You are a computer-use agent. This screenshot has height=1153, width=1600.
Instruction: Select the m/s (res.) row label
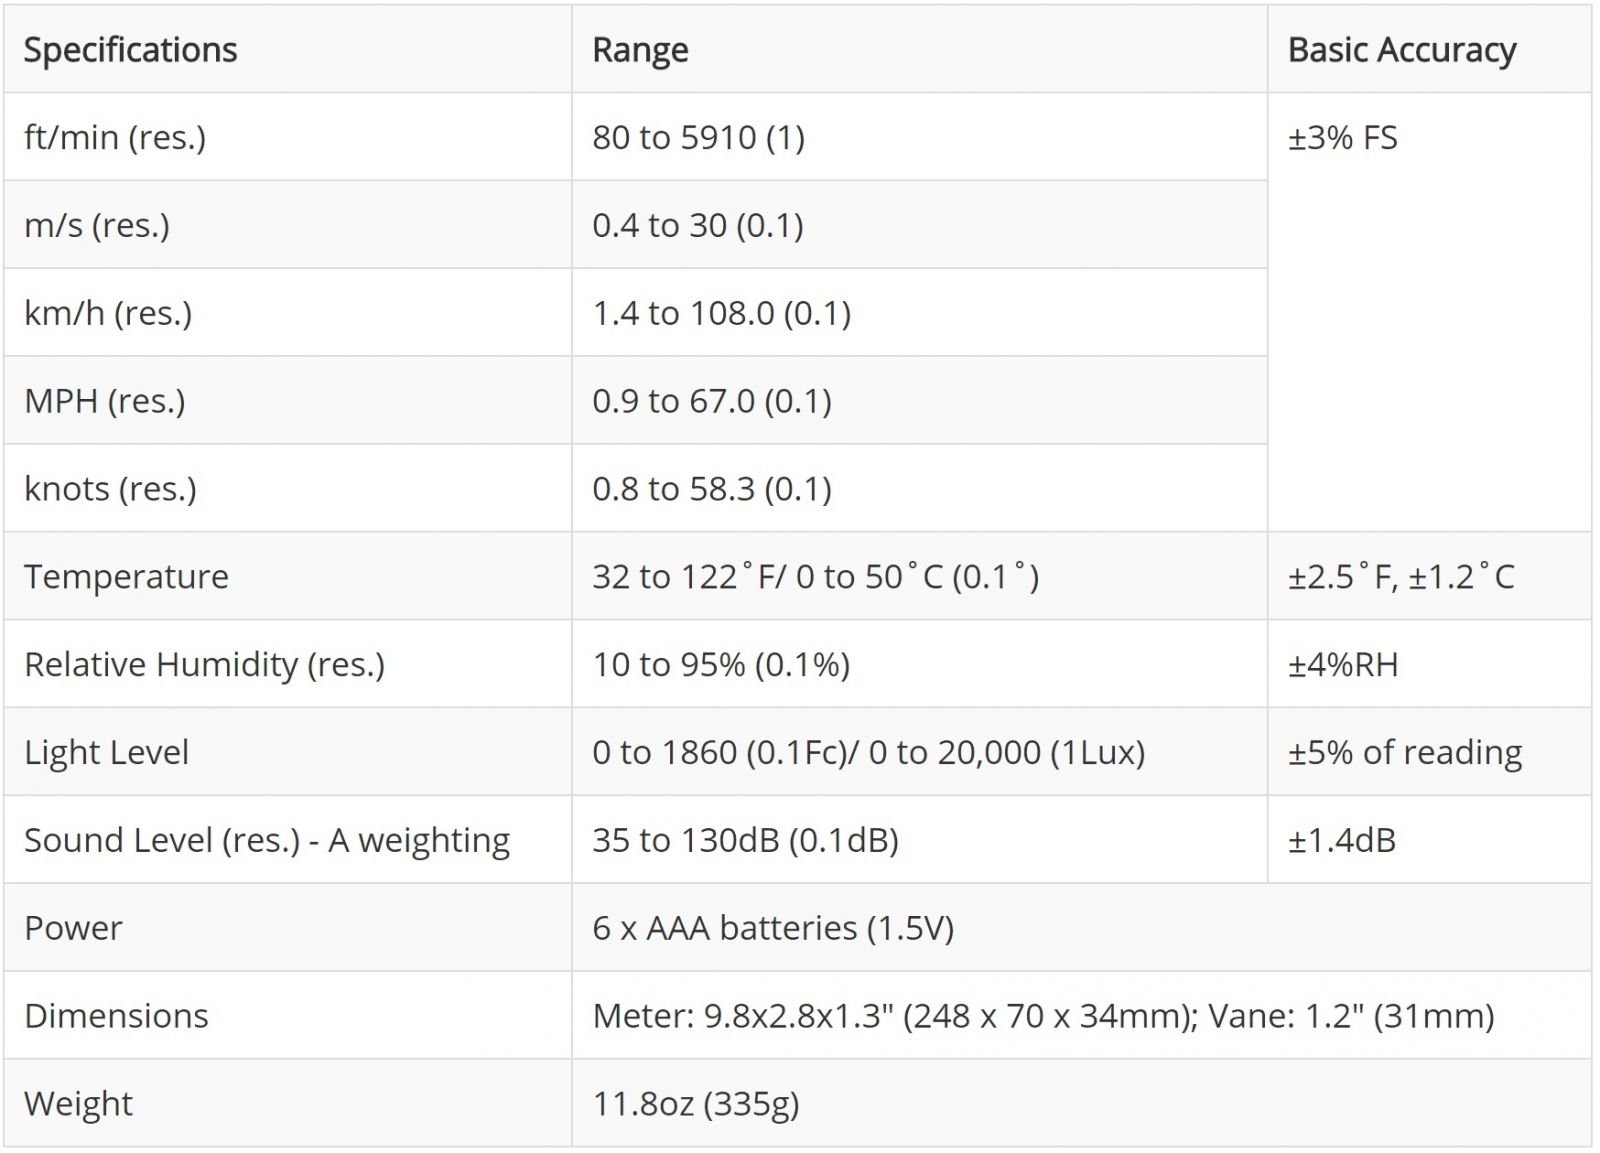pos(97,225)
